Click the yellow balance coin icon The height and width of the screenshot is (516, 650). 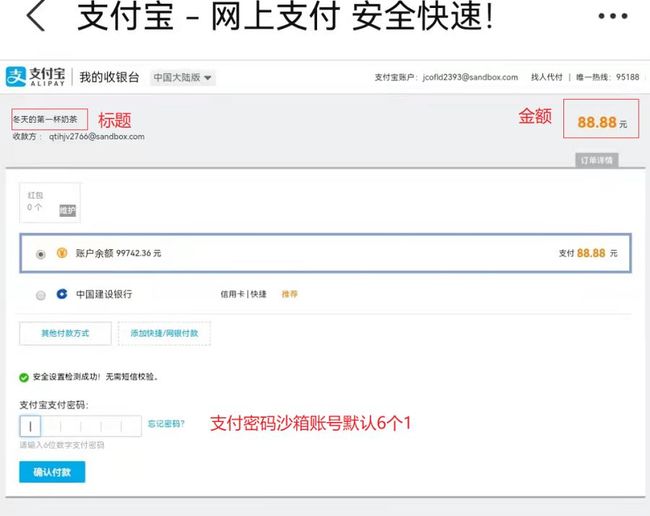click(x=62, y=253)
